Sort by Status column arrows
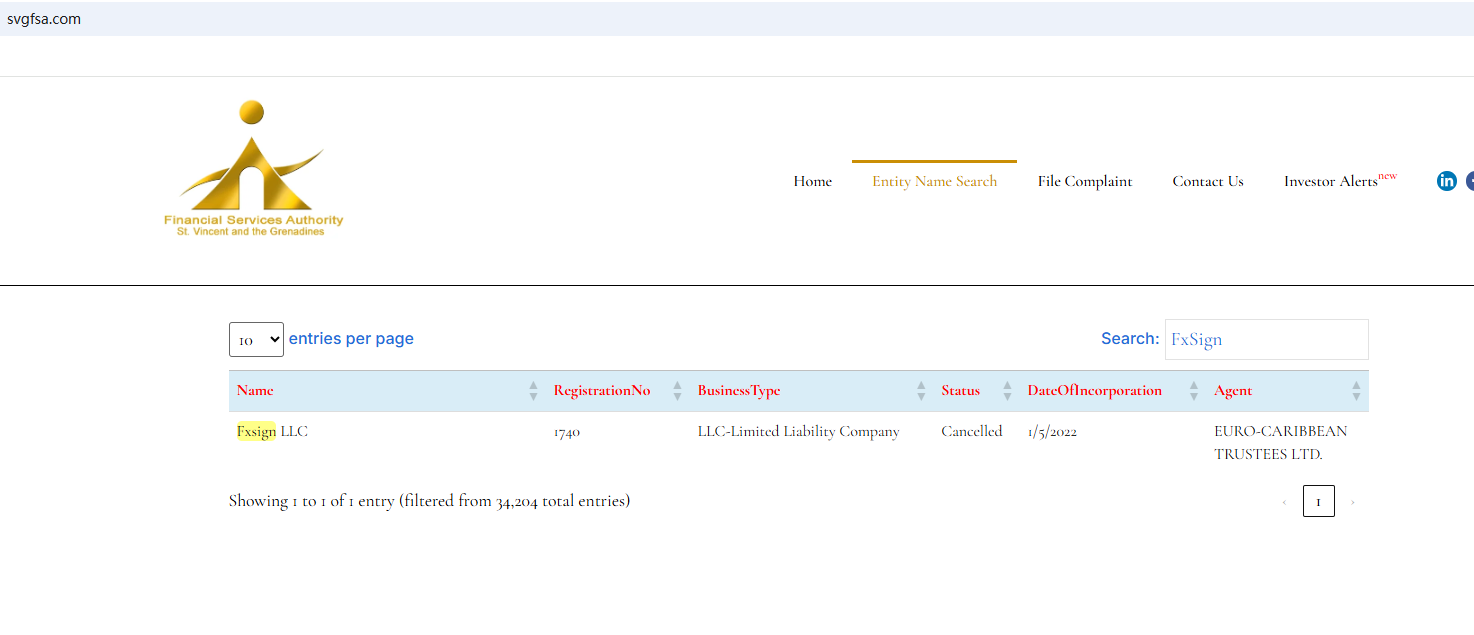This screenshot has width=1474, height=635. pyautogui.click(x=1007, y=391)
